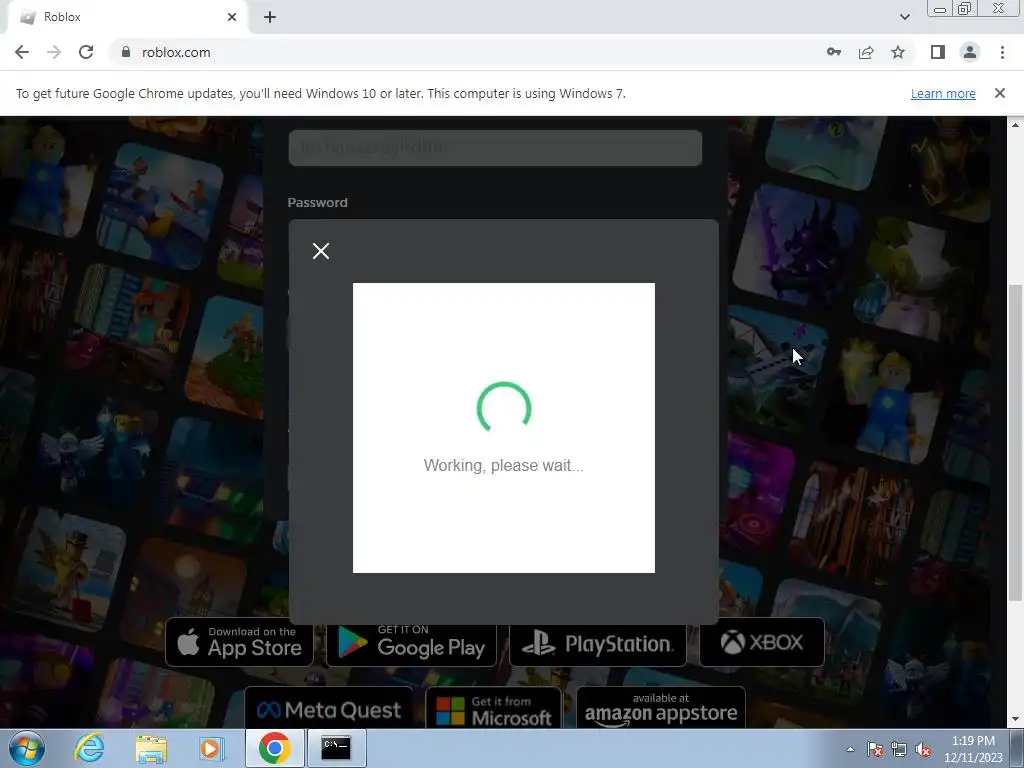The height and width of the screenshot is (768, 1024).
Task: Click the scrollbar up arrow
Action: pyautogui.click(x=1014, y=124)
